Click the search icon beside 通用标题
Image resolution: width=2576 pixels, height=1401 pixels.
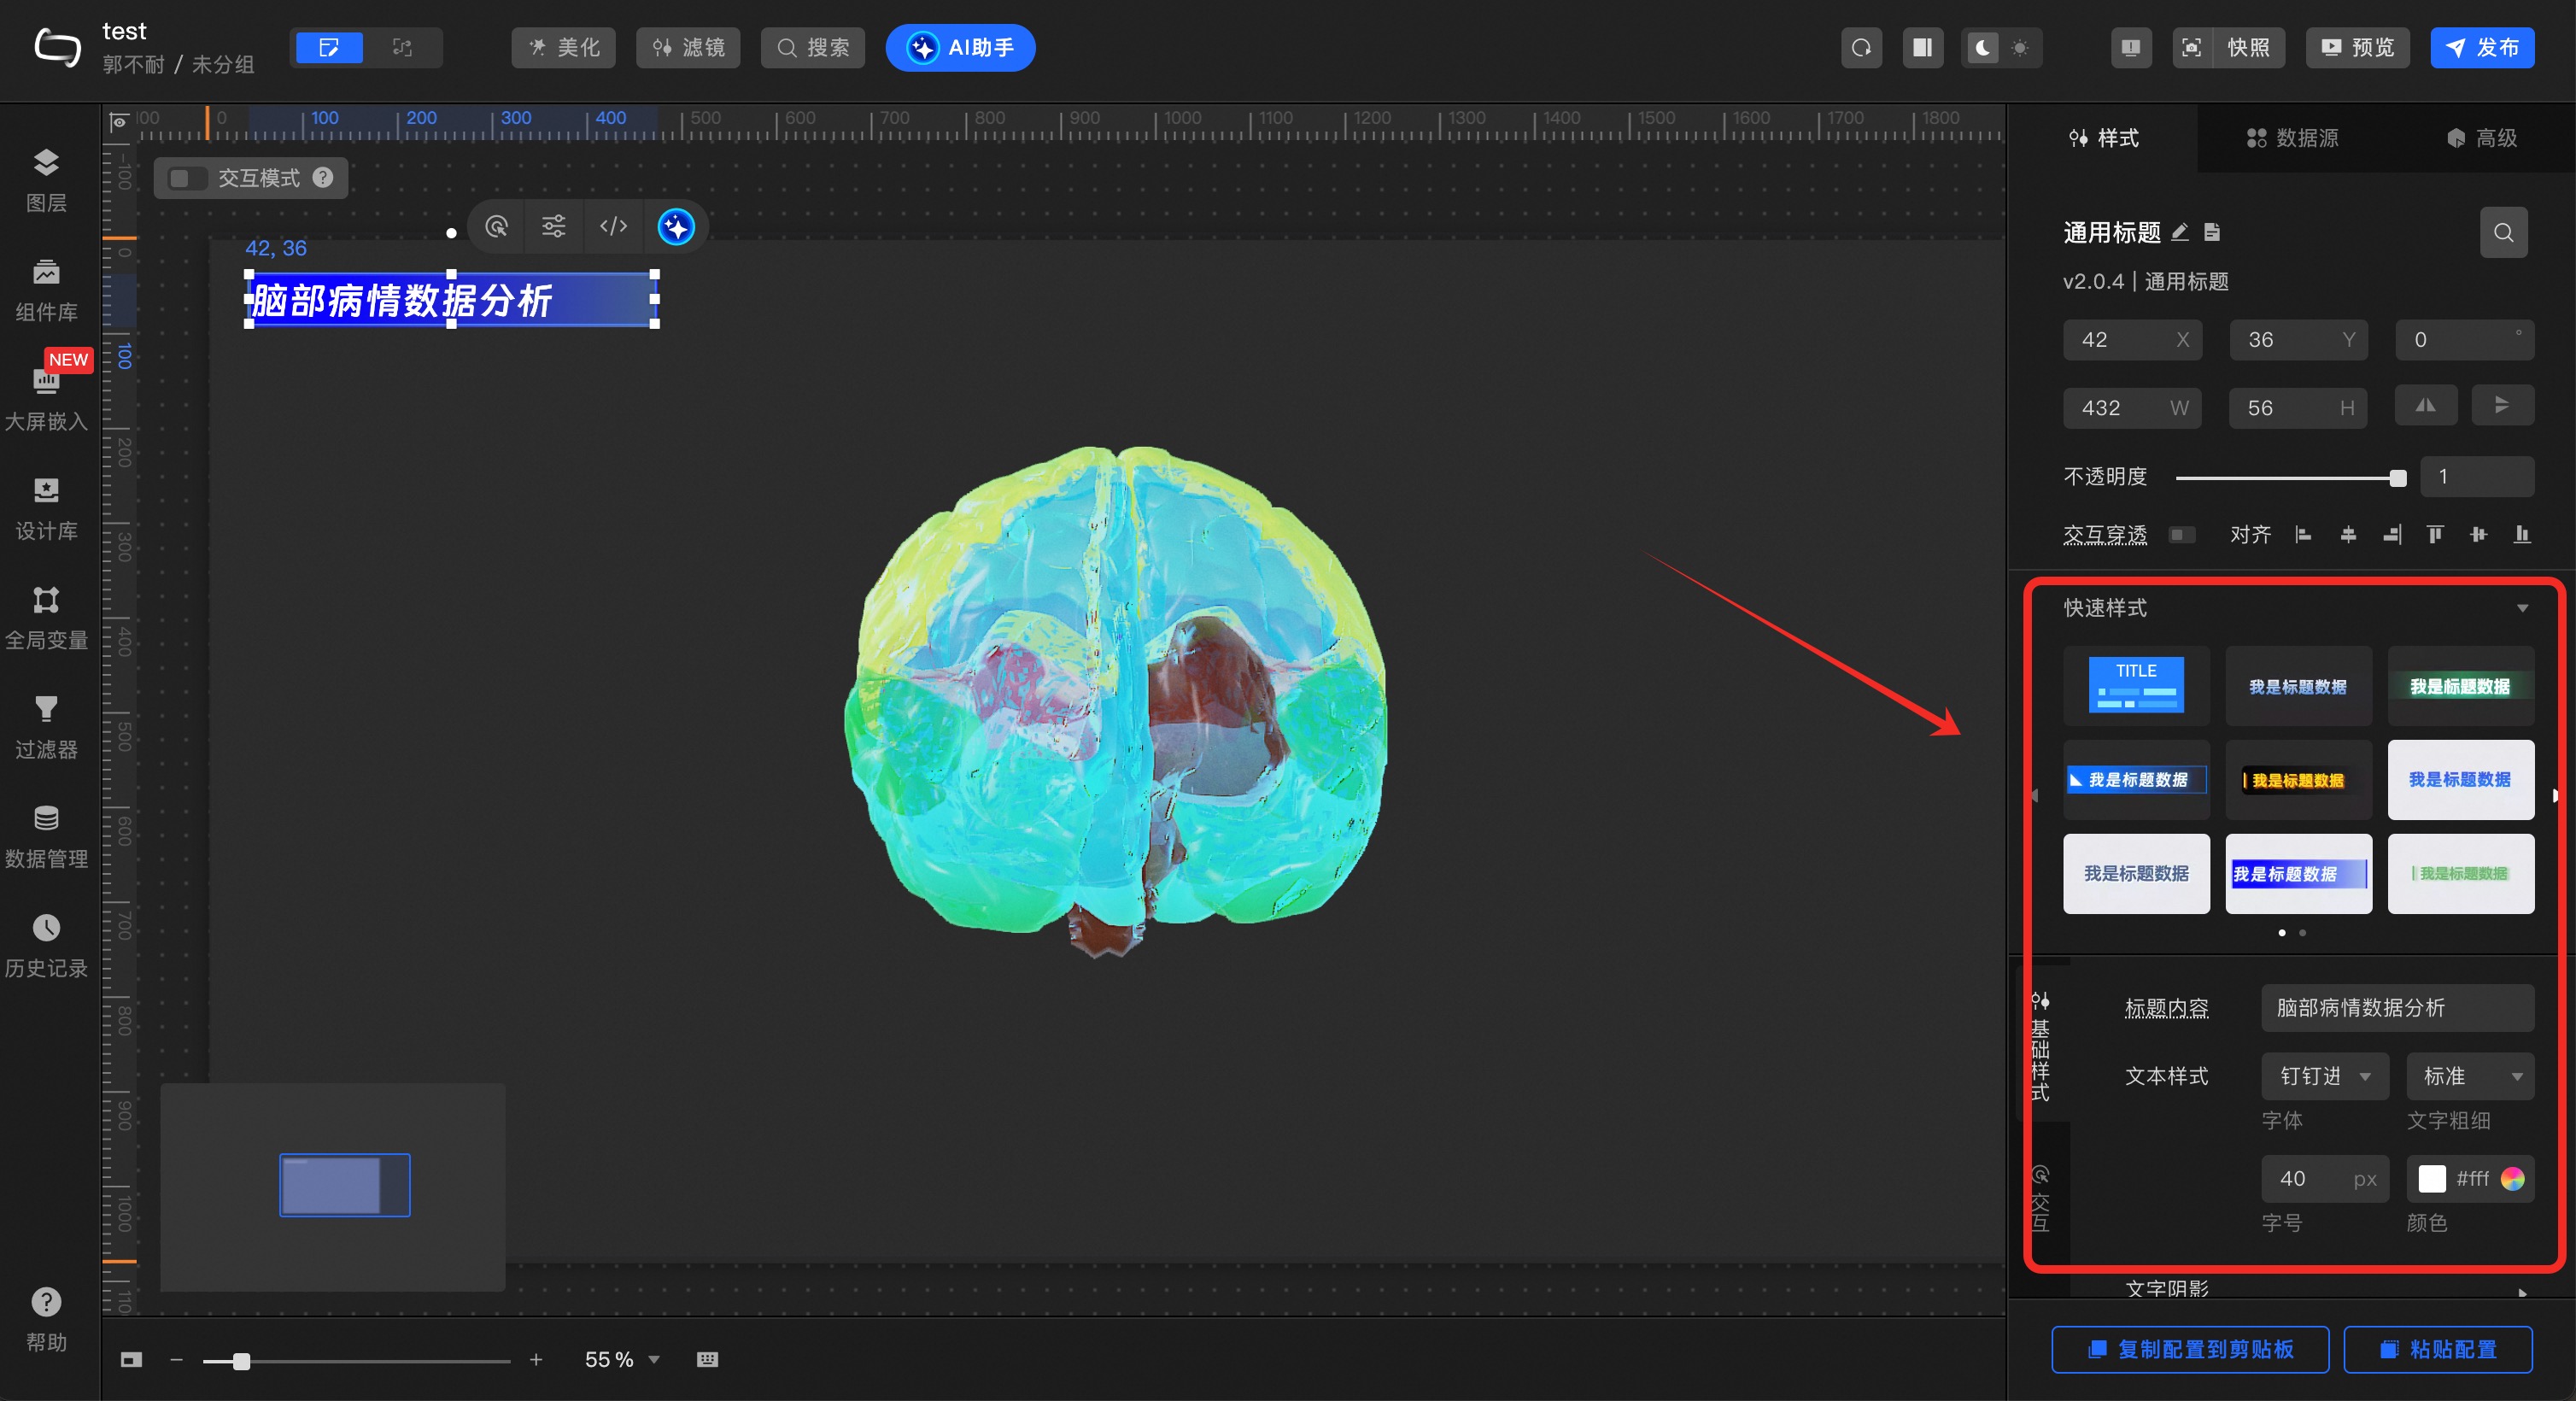pyautogui.click(x=2503, y=233)
